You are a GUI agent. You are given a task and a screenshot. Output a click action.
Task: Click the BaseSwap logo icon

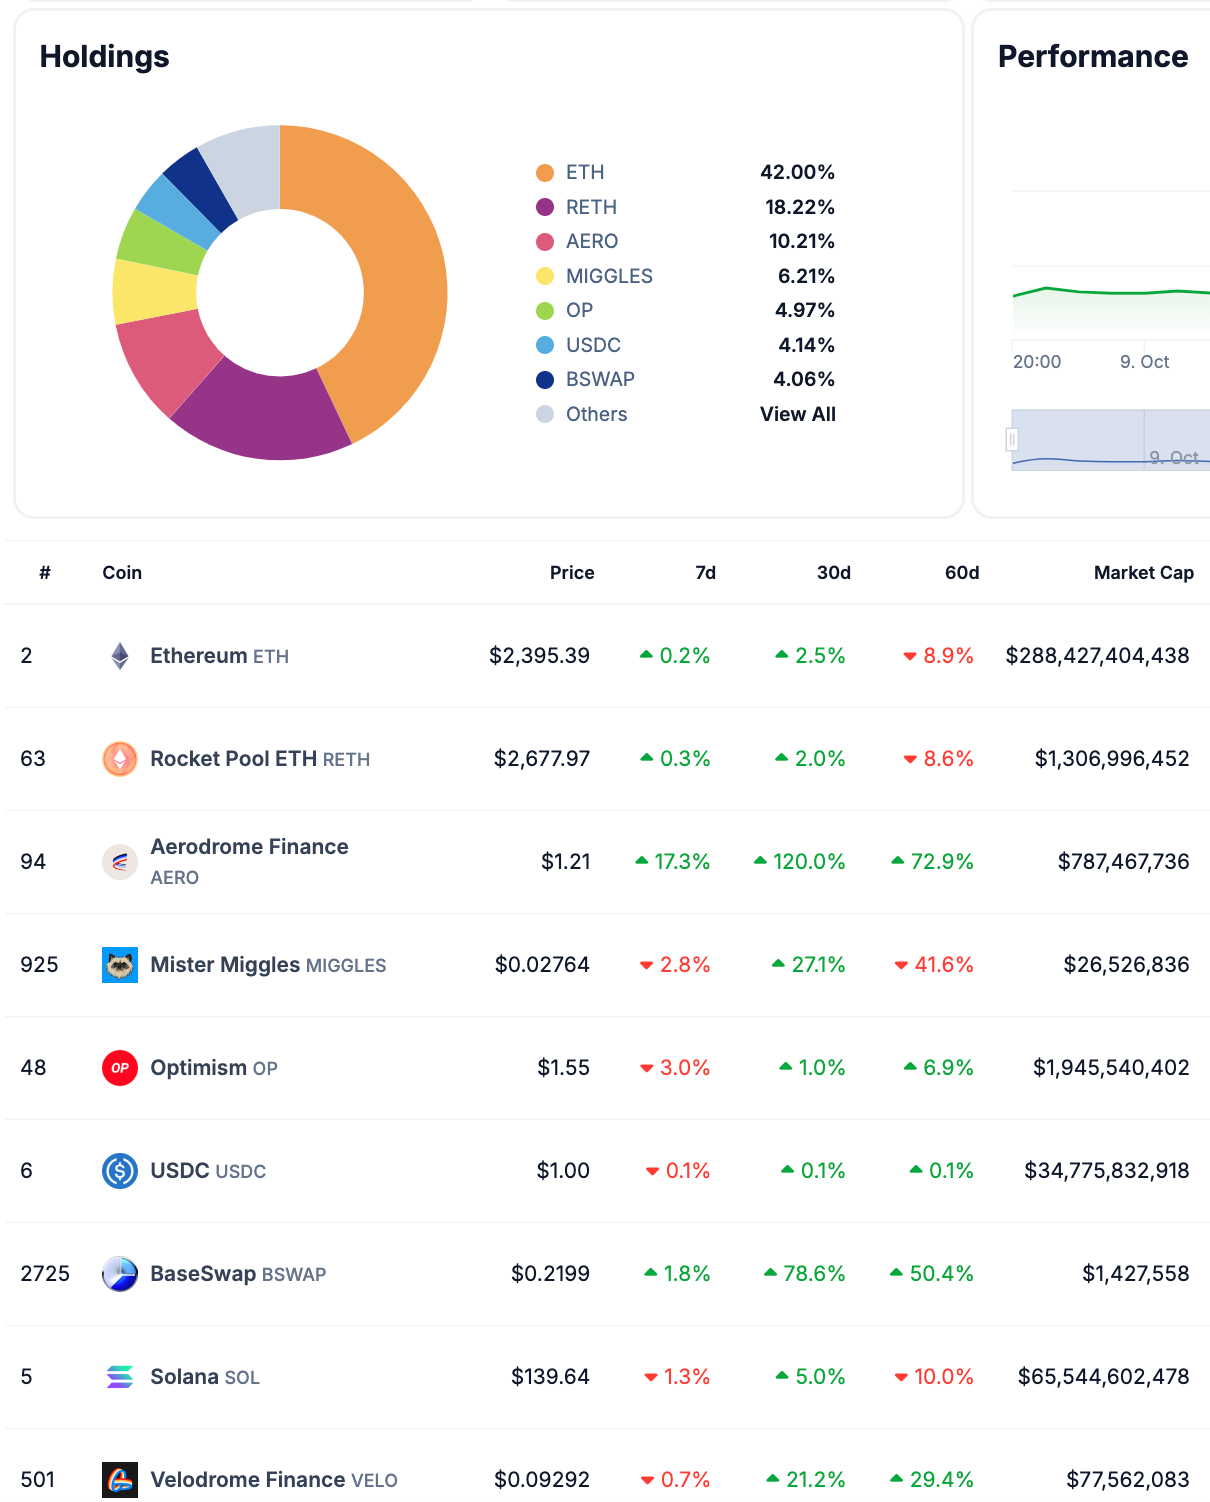tap(120, 1274)
